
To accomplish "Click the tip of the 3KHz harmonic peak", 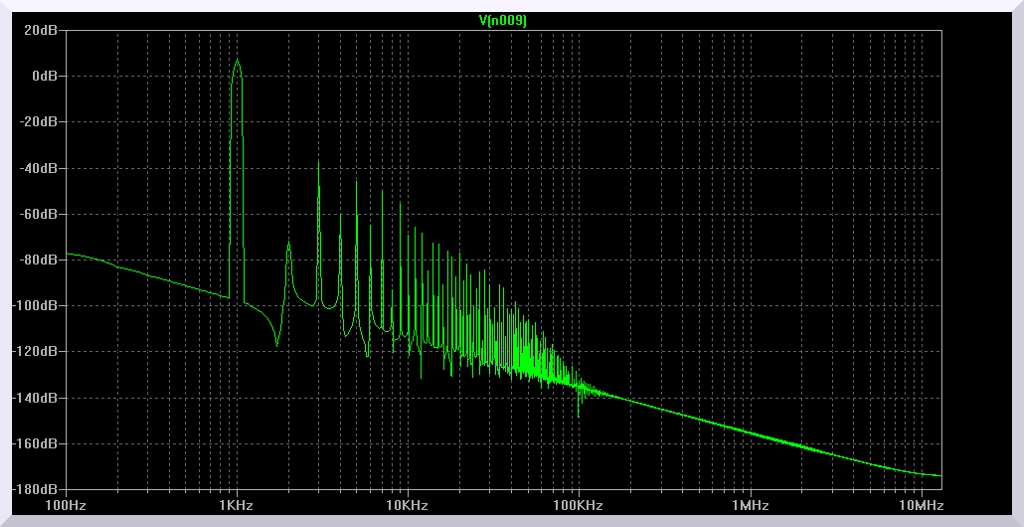I will coord(319,163).
